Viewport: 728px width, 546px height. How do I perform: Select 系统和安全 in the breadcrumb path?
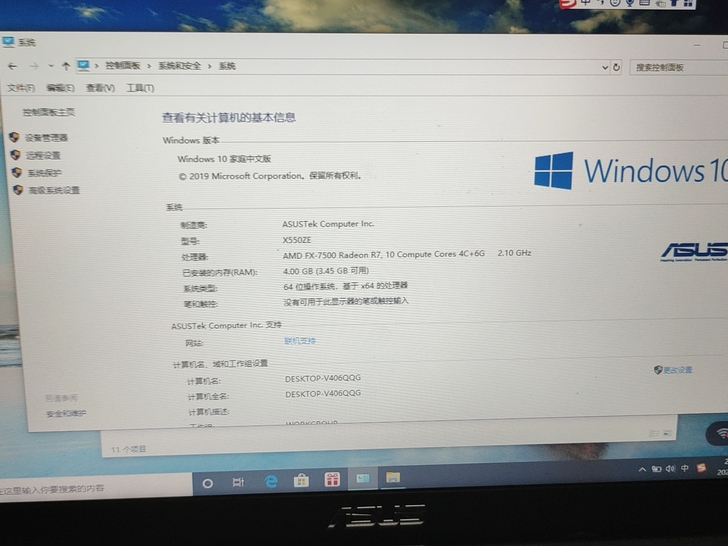pos(180,66)
